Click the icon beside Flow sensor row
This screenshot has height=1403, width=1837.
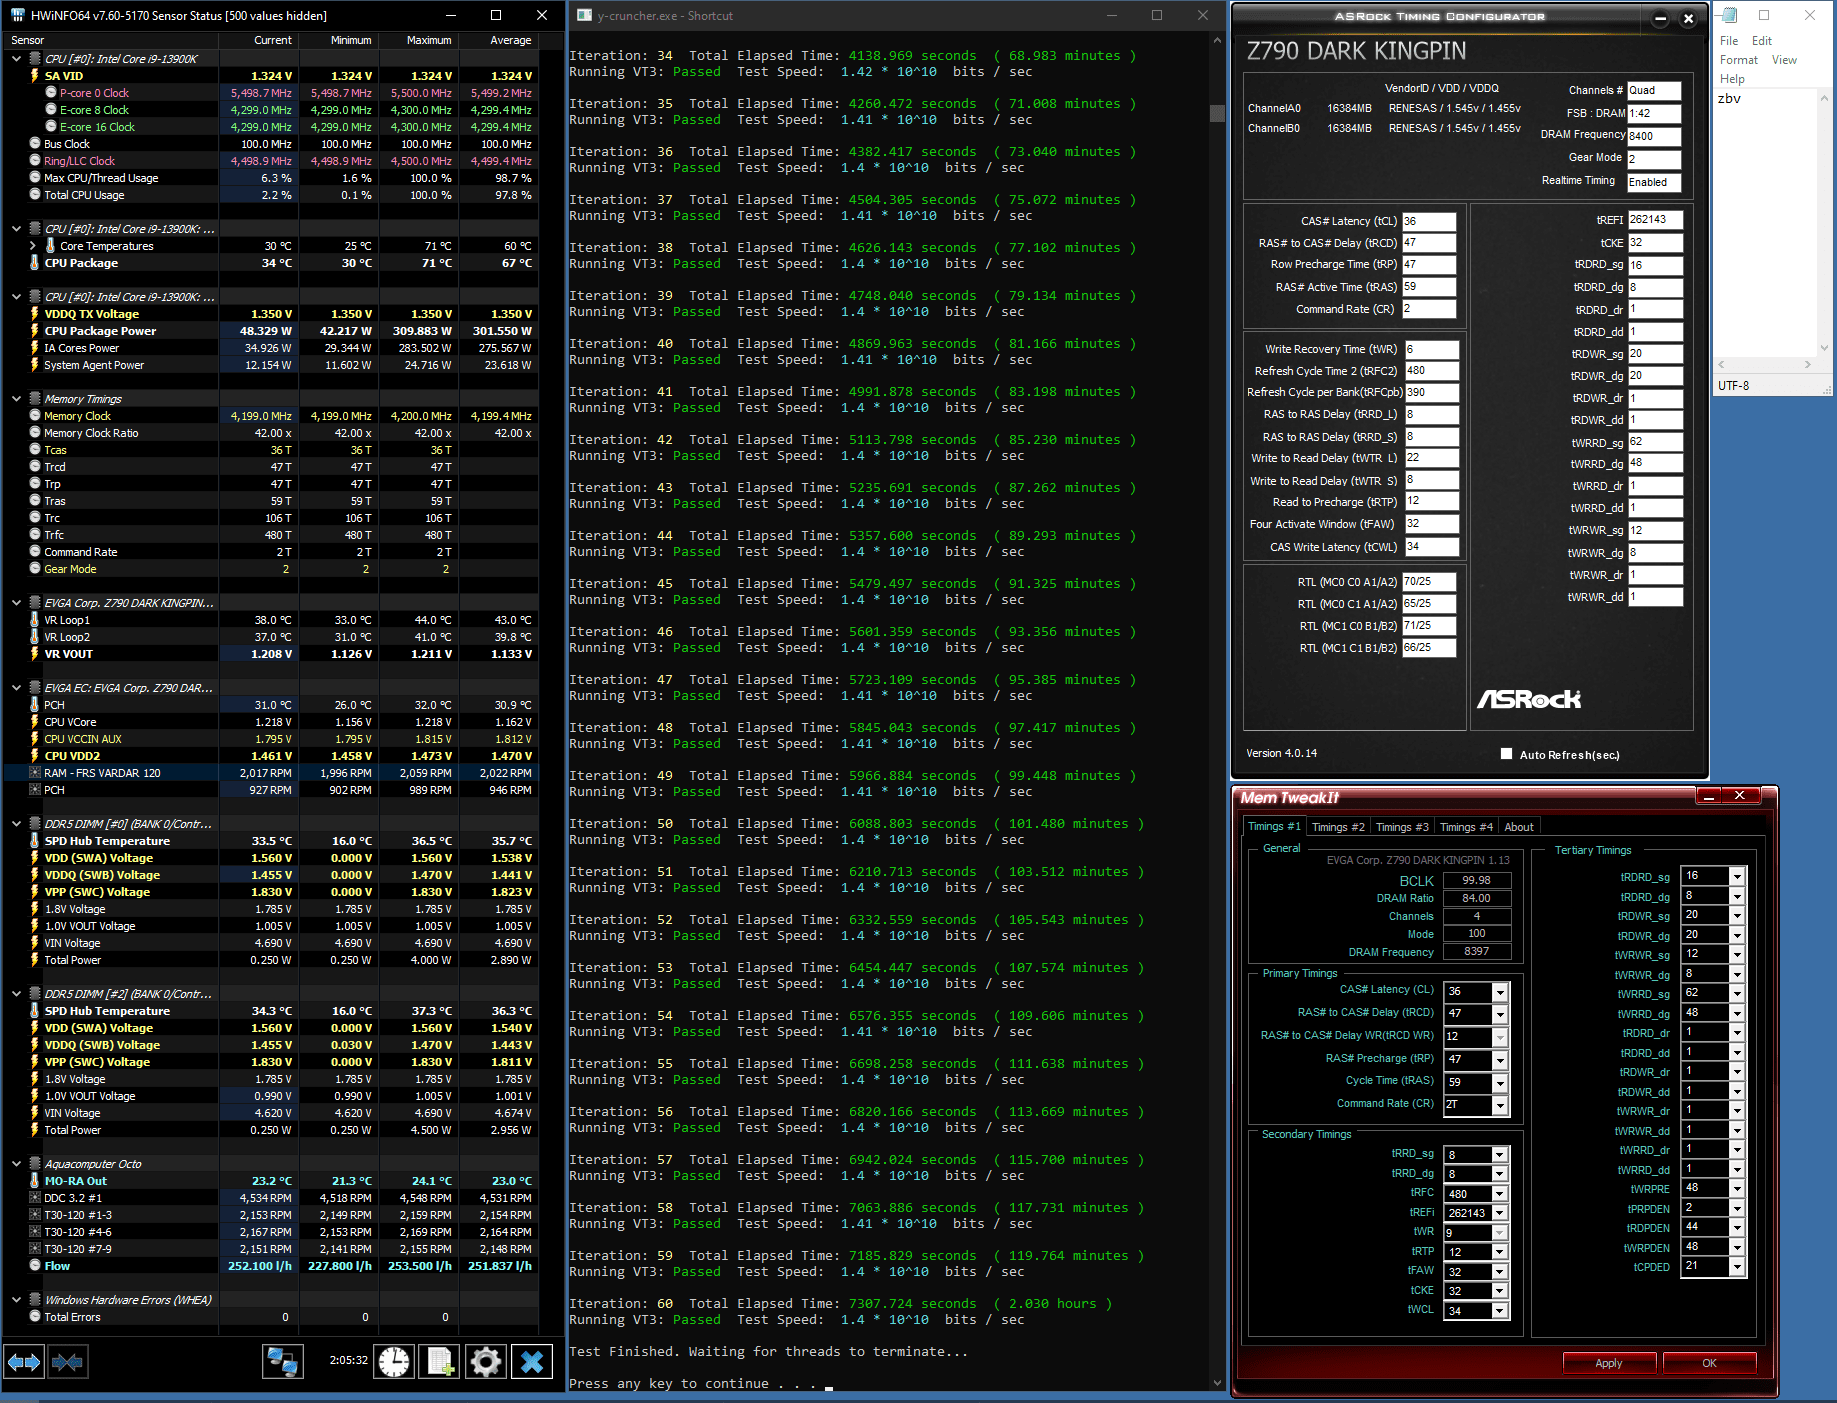point(35,1266)
